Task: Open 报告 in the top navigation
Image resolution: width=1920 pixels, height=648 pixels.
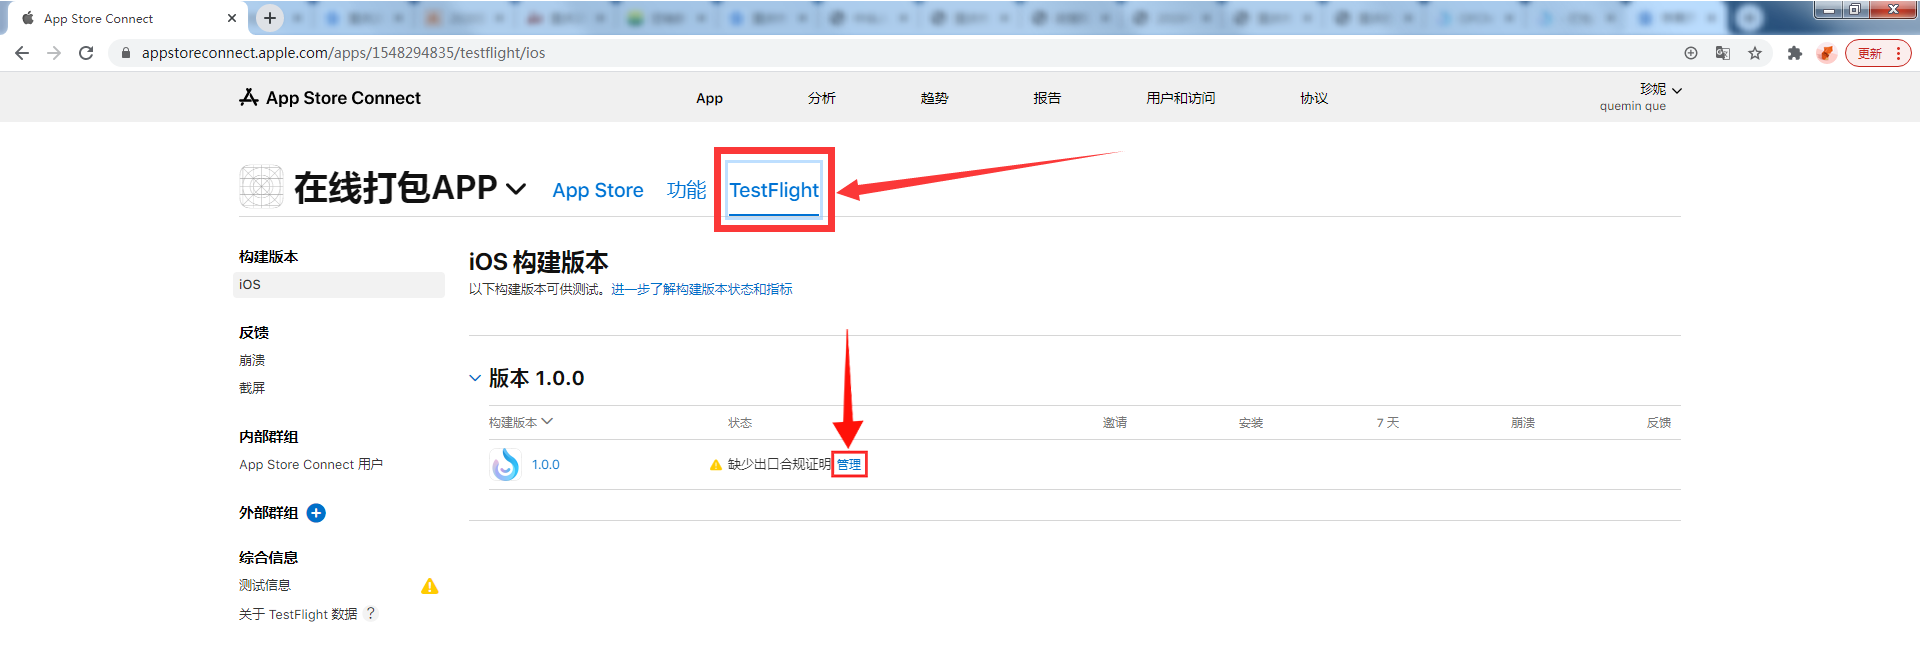Action: coord(1047,98)
